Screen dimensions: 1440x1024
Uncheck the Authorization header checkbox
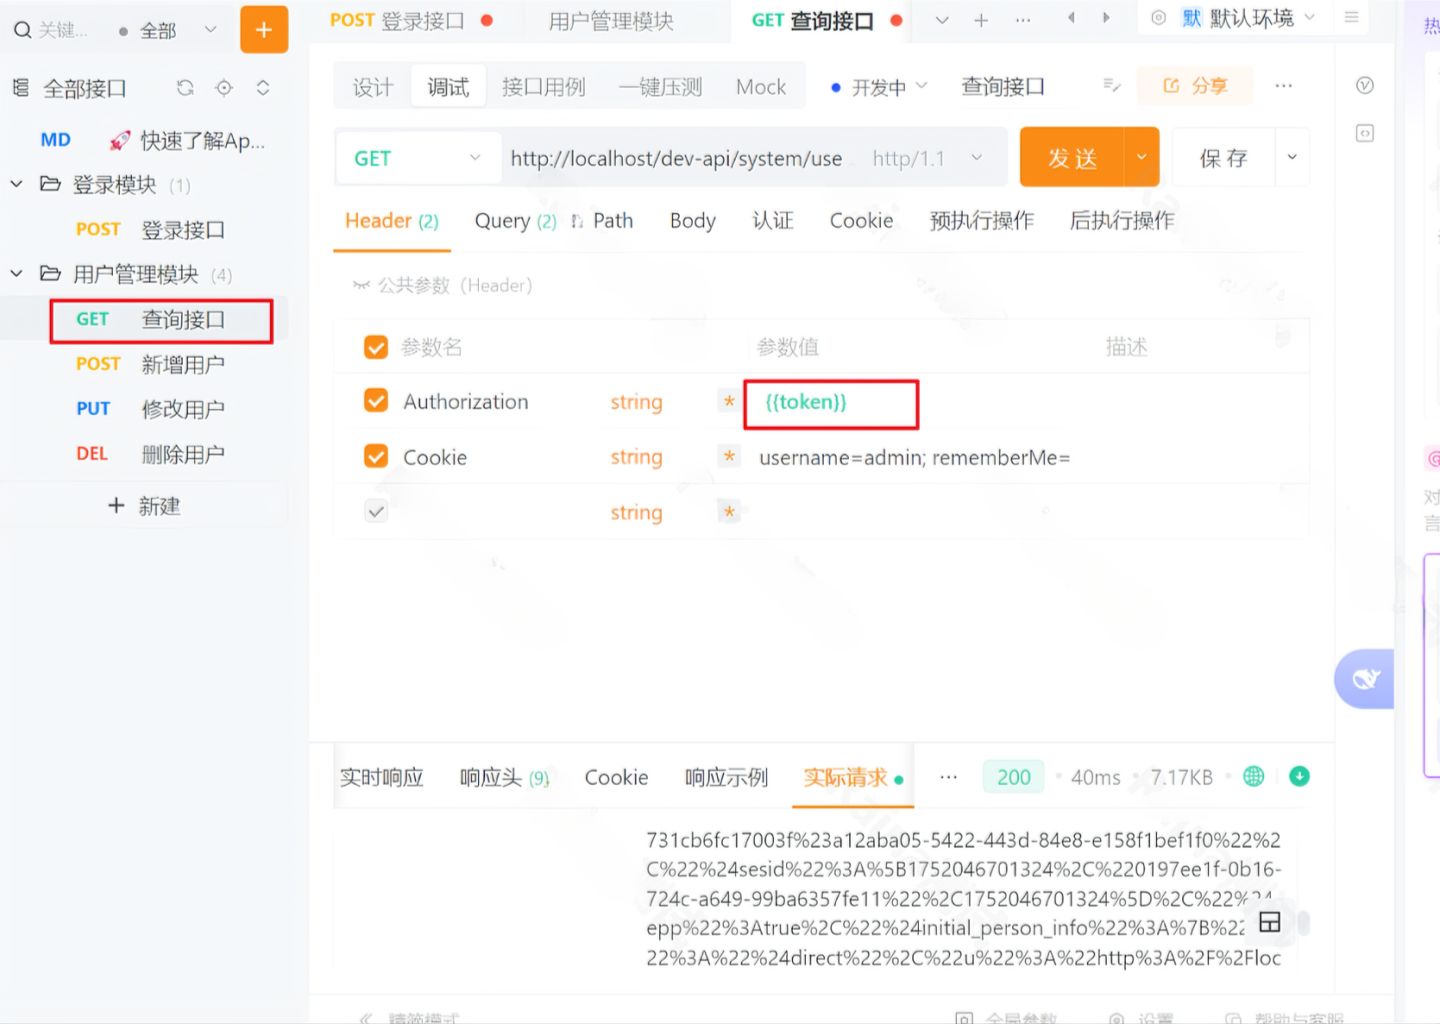376,401
